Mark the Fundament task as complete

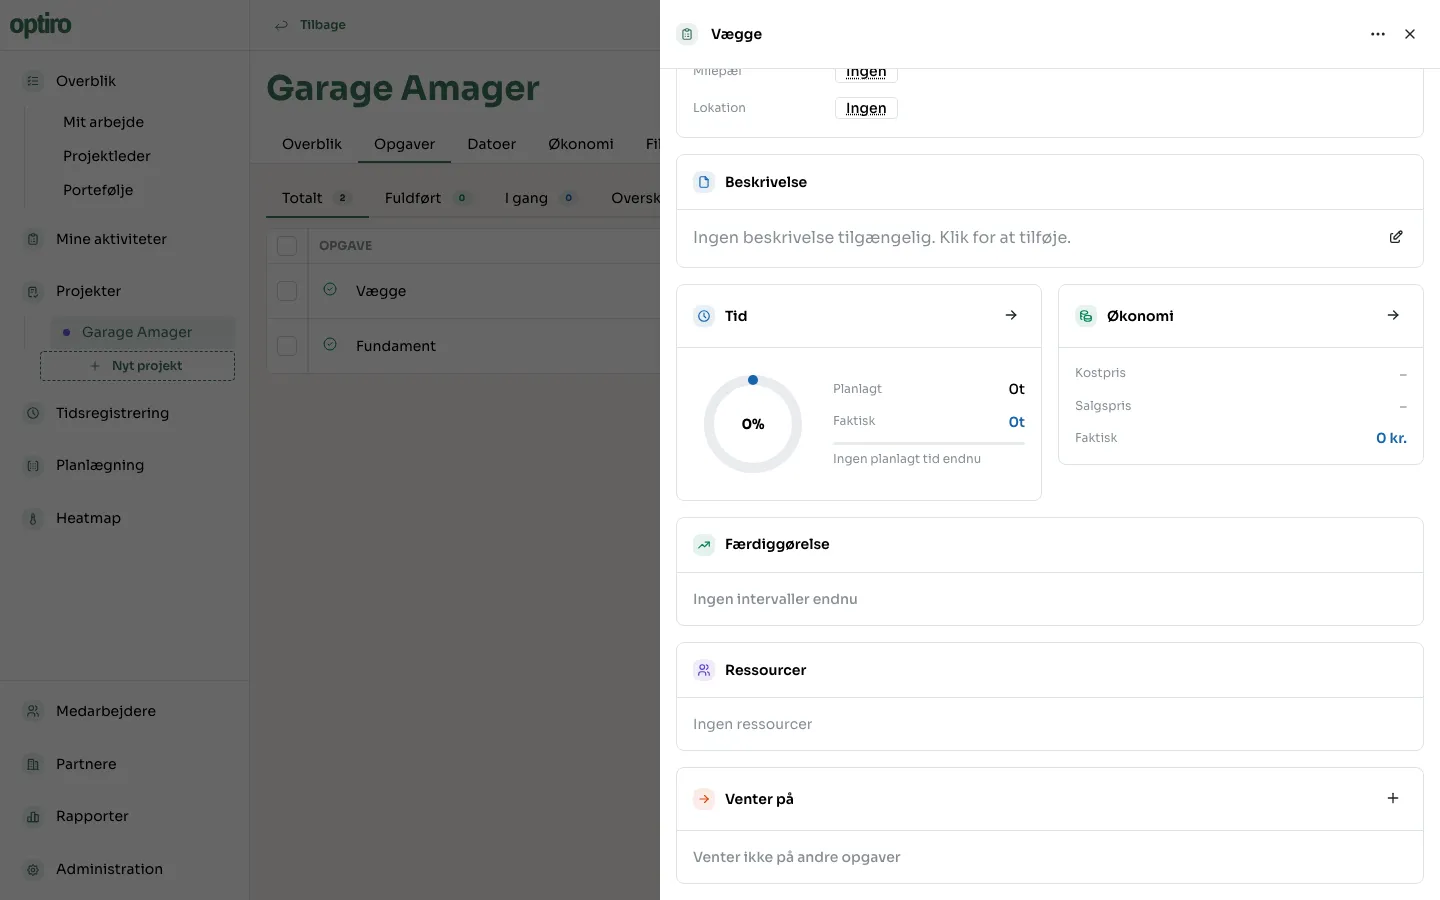click(330, 345)
